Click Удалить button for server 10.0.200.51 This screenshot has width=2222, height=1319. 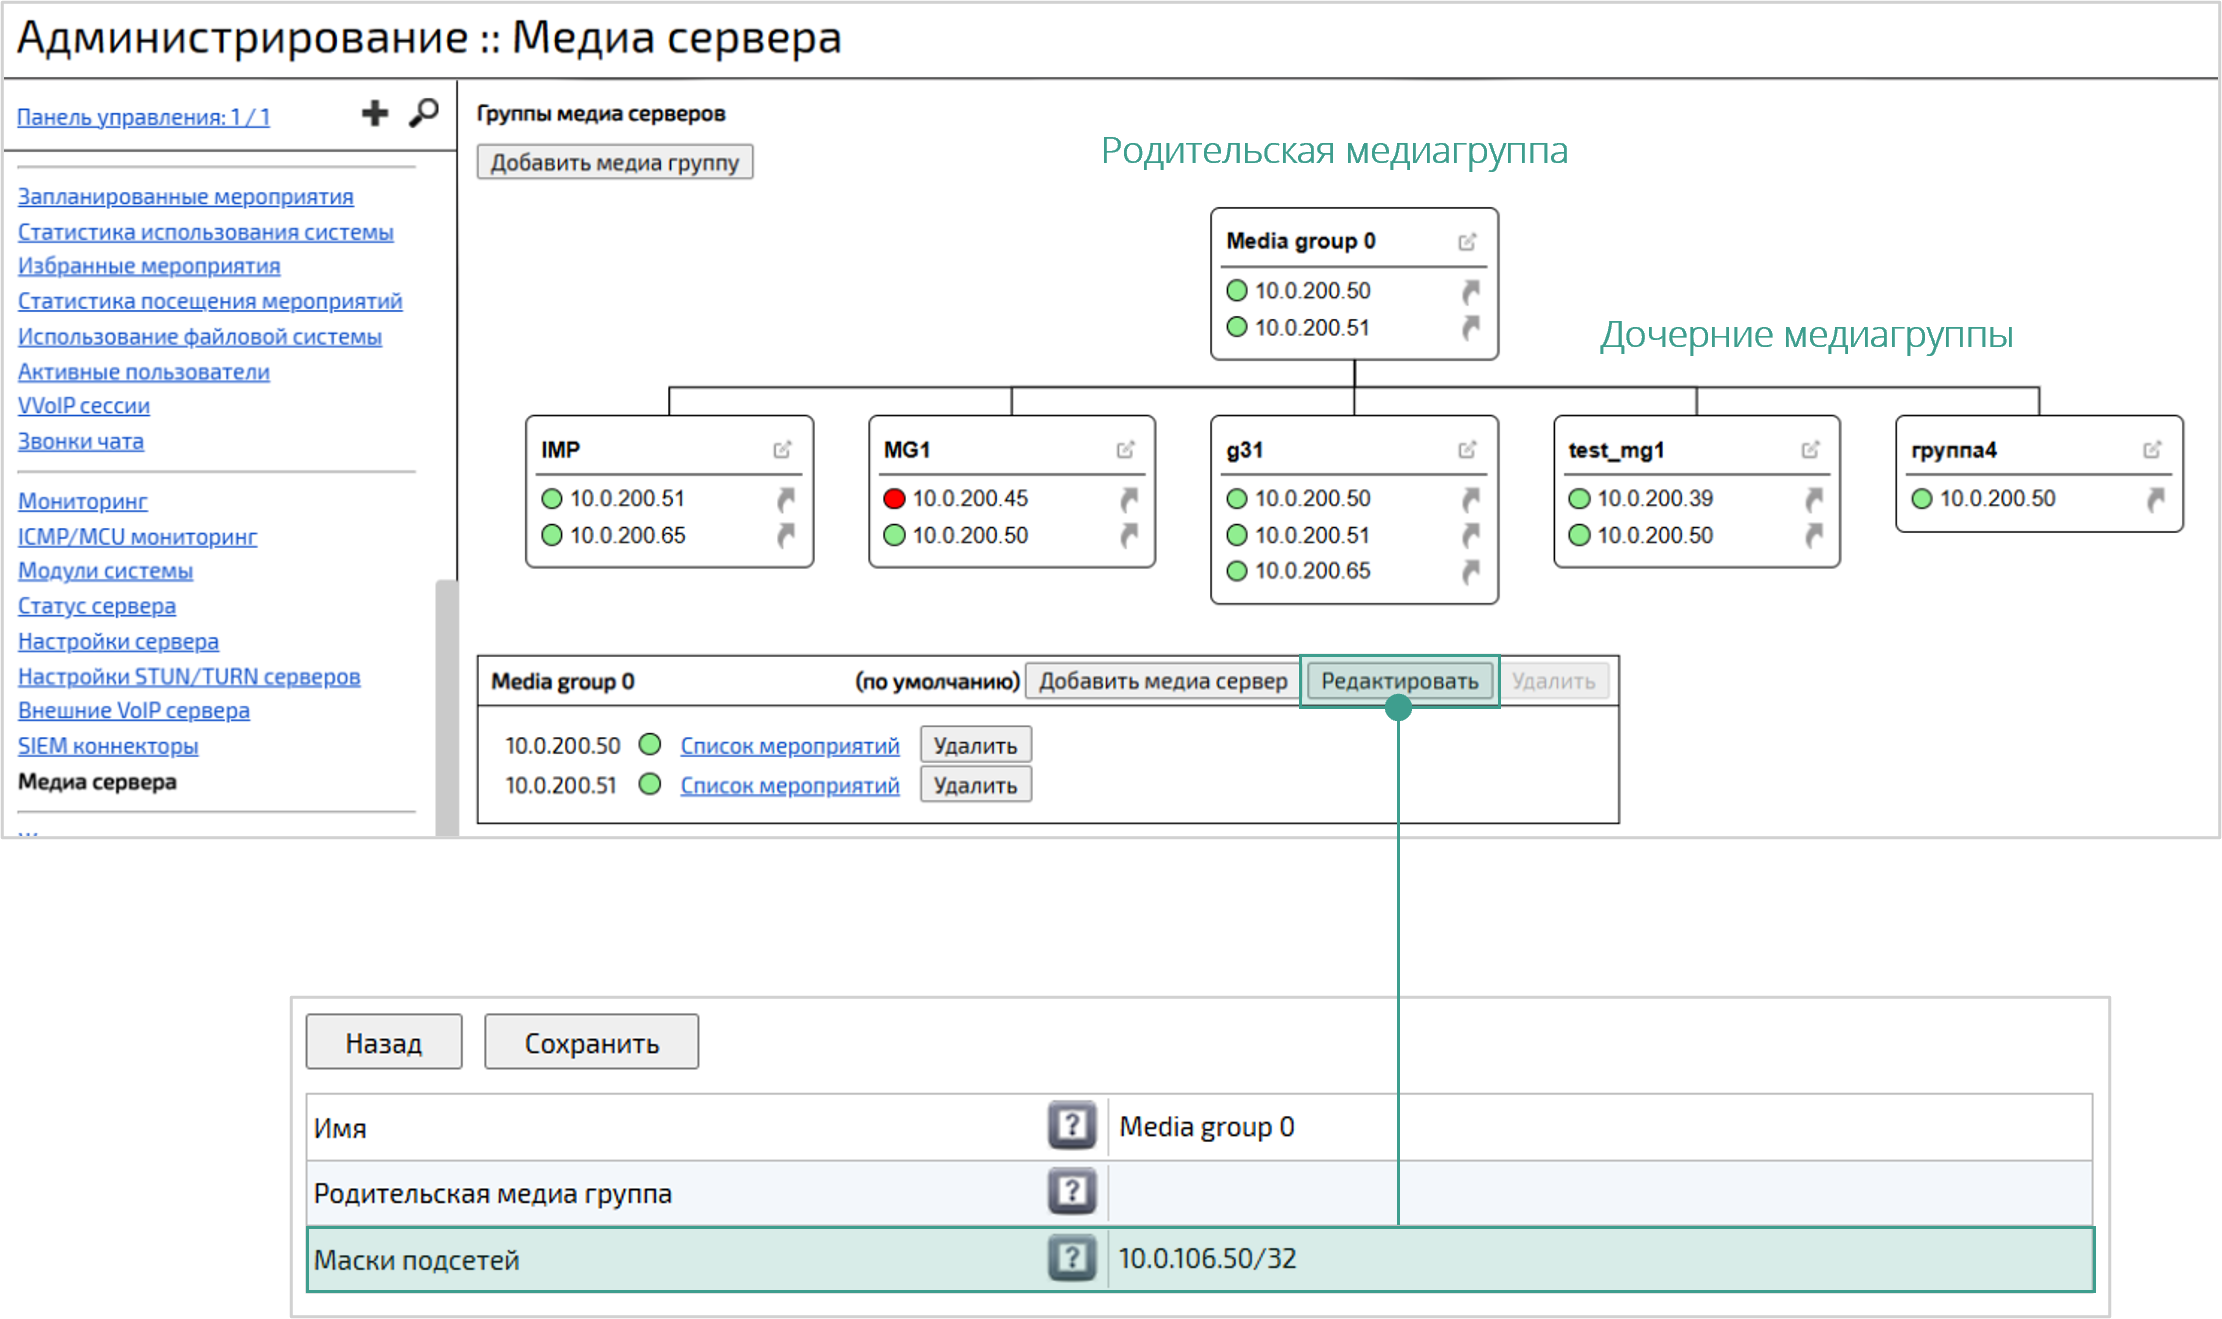[975, 785]
